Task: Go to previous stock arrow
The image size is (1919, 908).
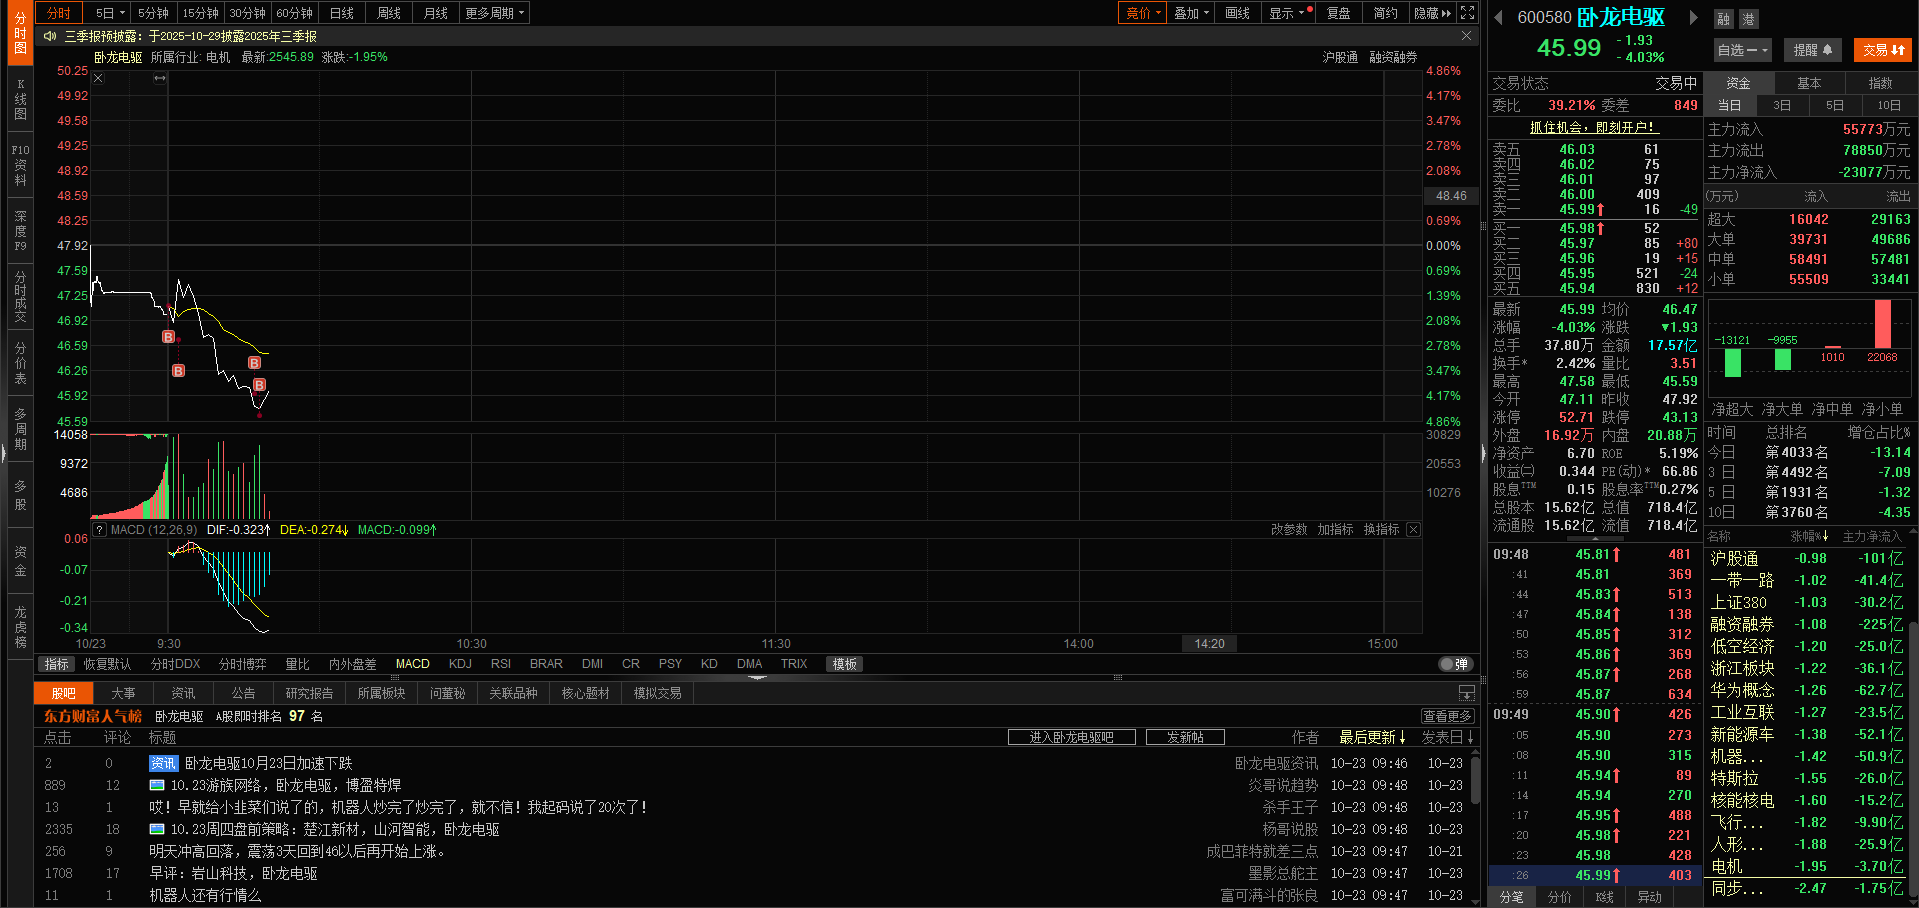Action: pyautogui.click(x=1498, y=17)
